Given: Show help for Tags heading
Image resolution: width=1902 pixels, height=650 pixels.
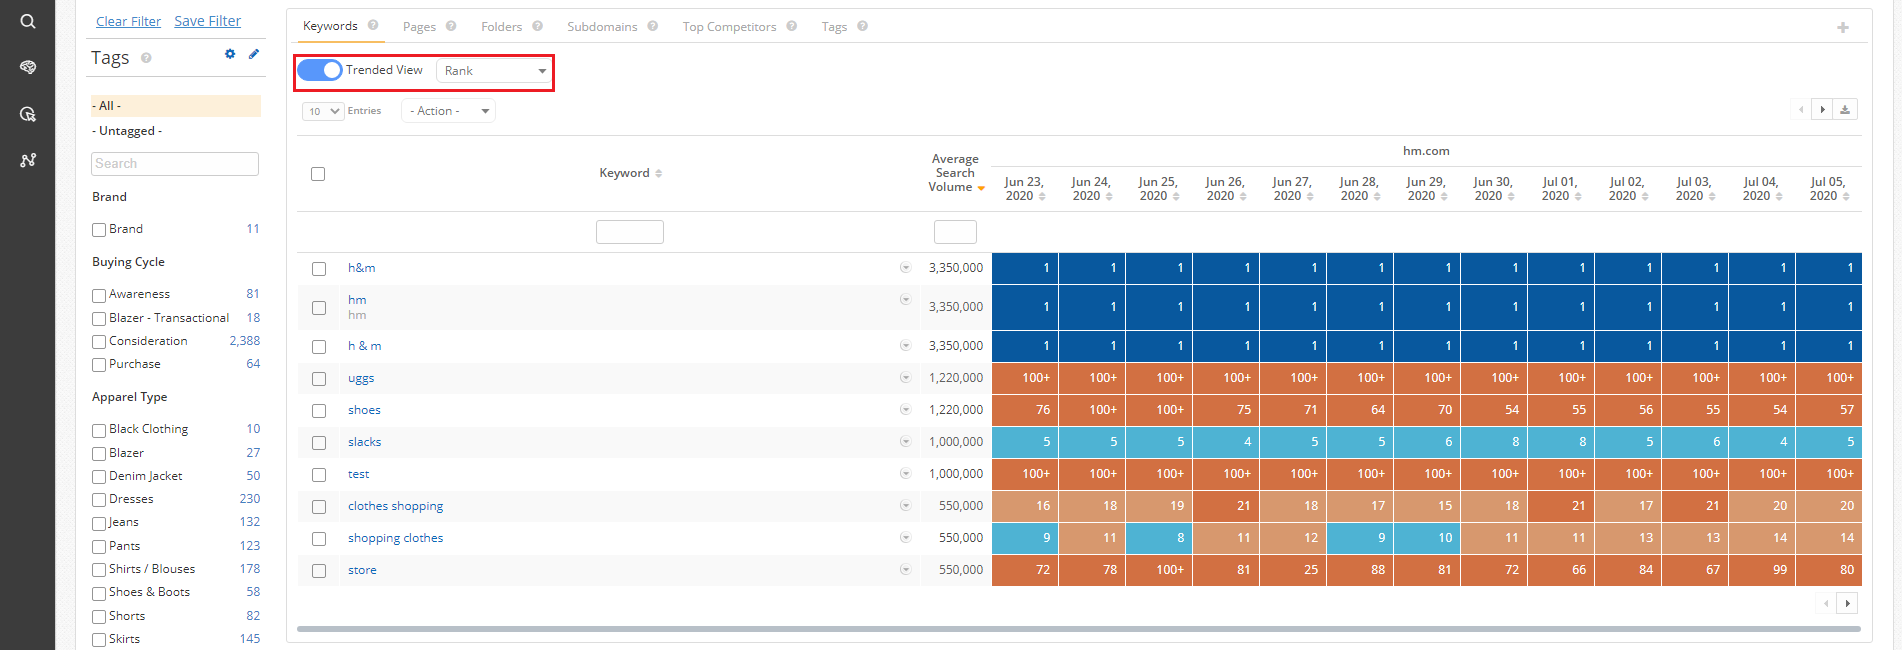Looking at the screenshot, I should pyautogui.click(x=146, y=58).
